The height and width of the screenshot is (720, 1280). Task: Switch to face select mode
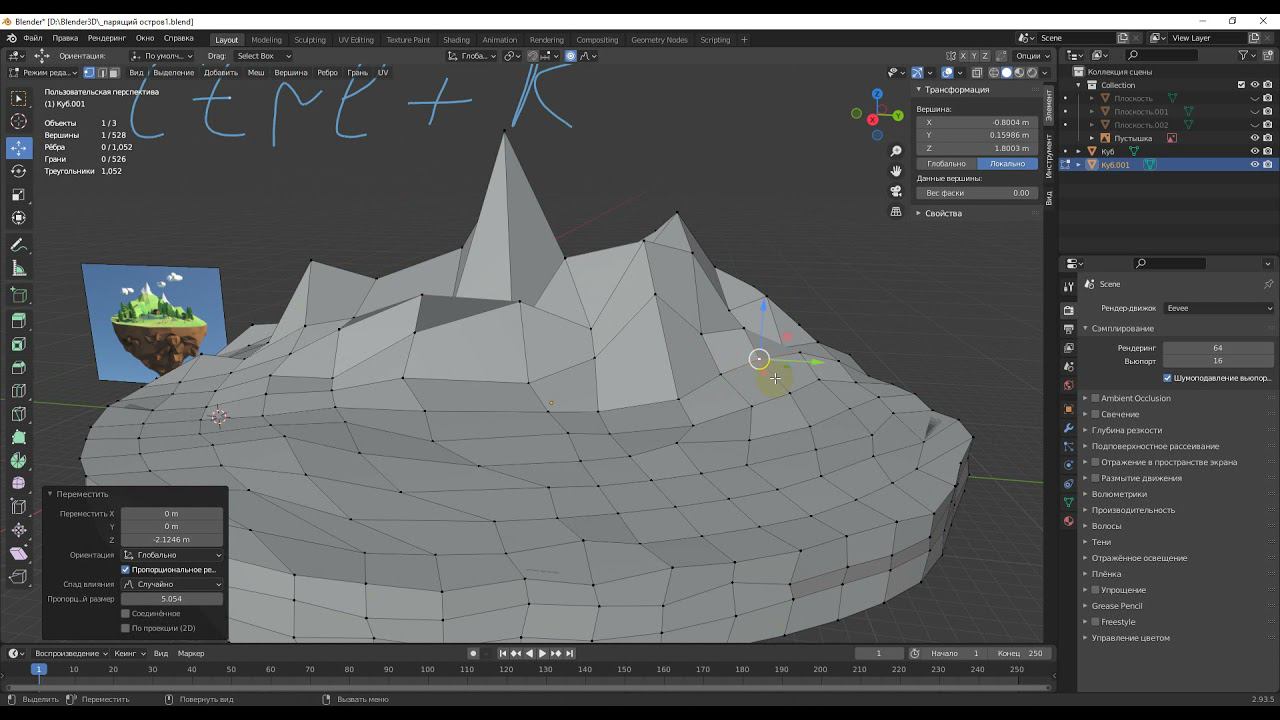coord(113,72)
